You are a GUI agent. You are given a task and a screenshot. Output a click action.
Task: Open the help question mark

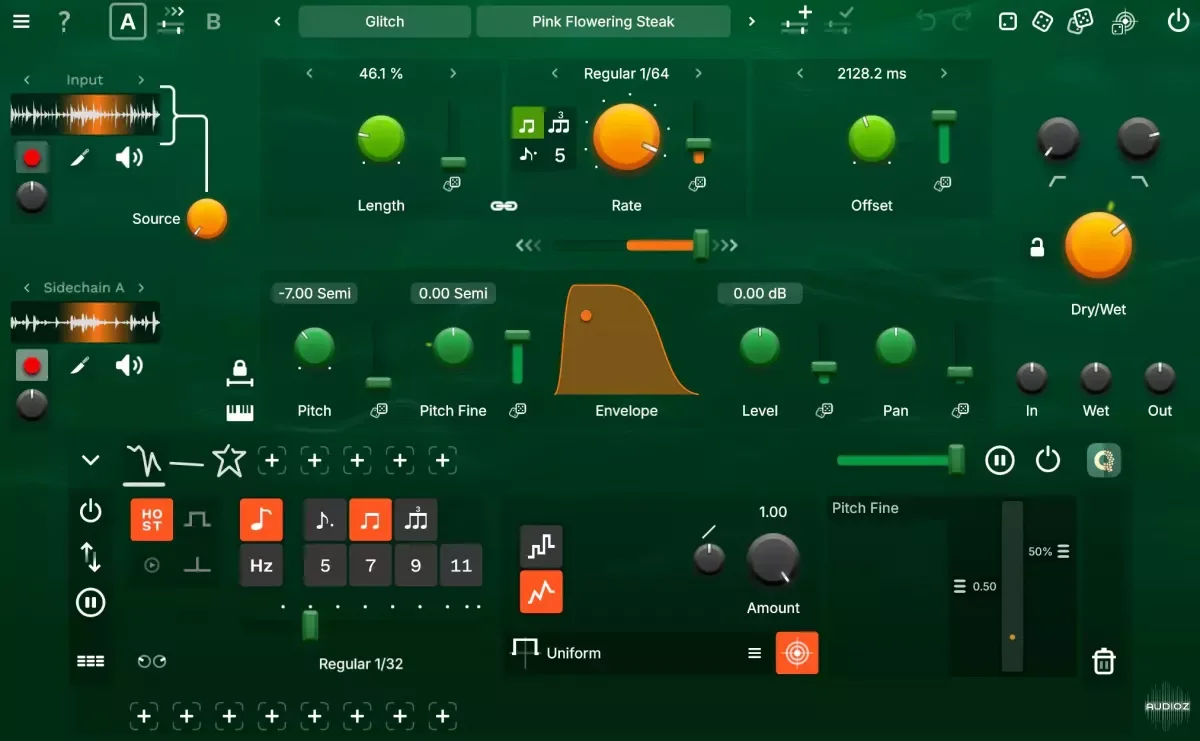click(x=64, y=21)
